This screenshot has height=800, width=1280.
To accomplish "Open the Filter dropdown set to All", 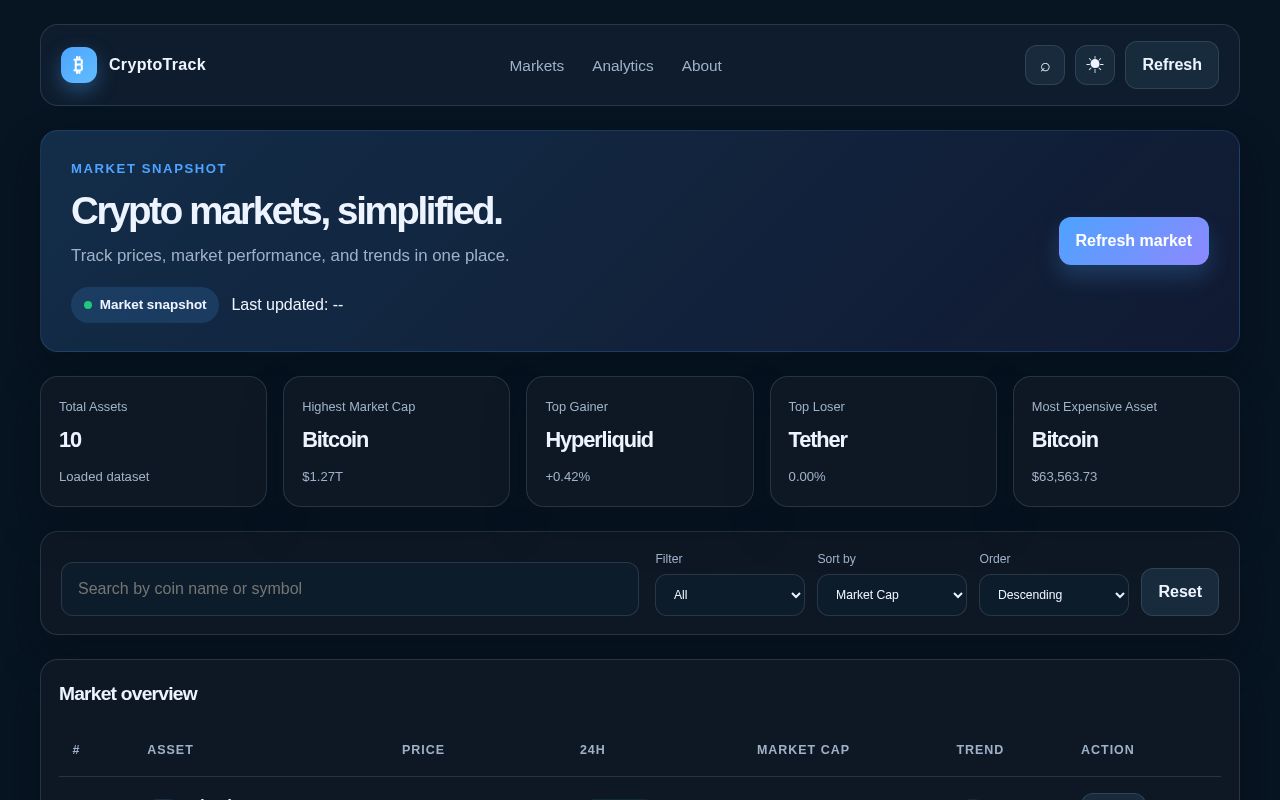I will point(730,595).
